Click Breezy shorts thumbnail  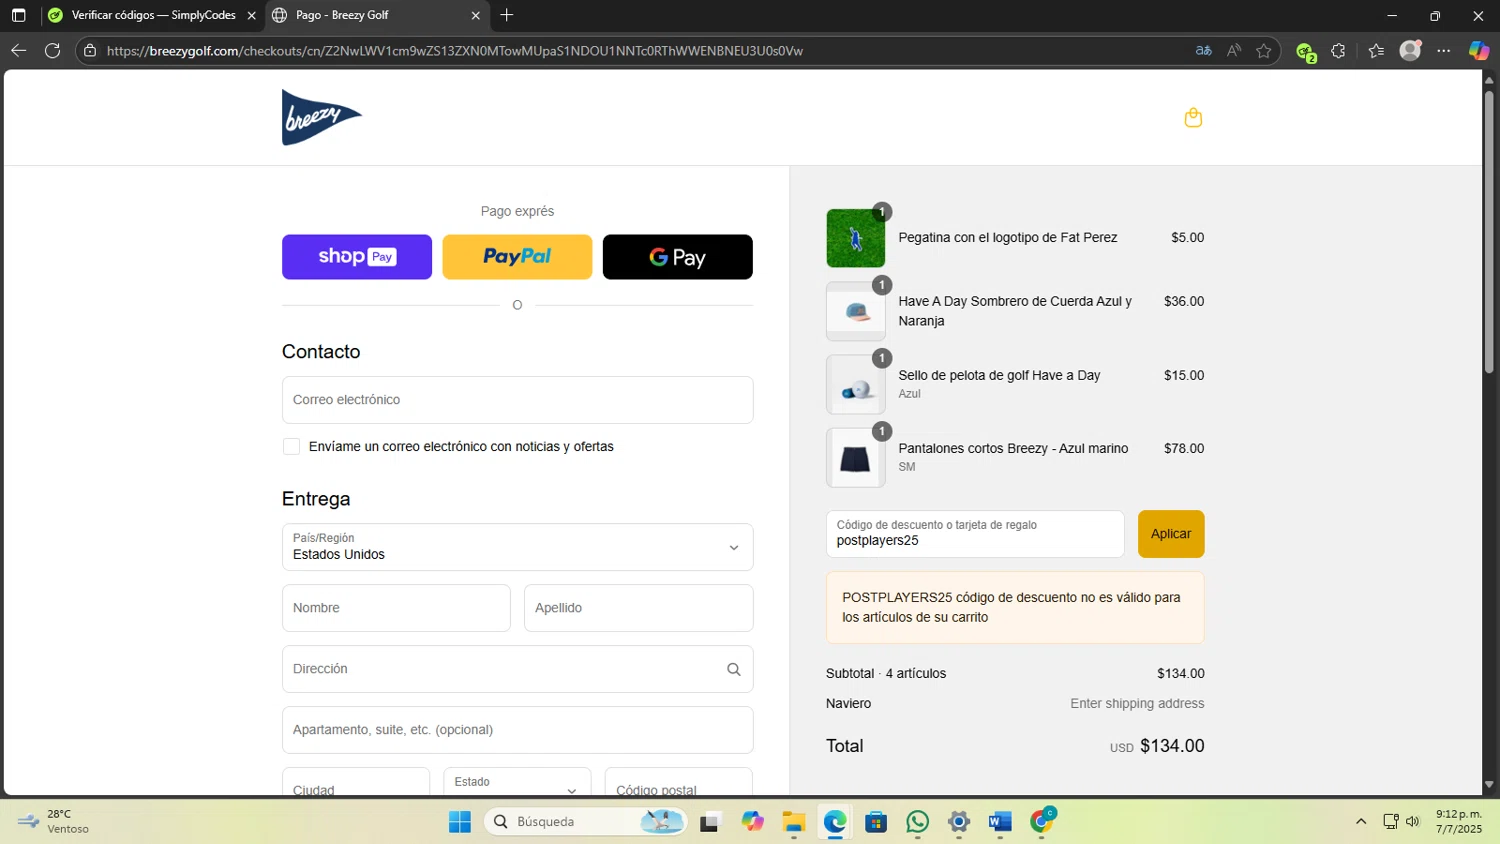[x=855, y=457]
